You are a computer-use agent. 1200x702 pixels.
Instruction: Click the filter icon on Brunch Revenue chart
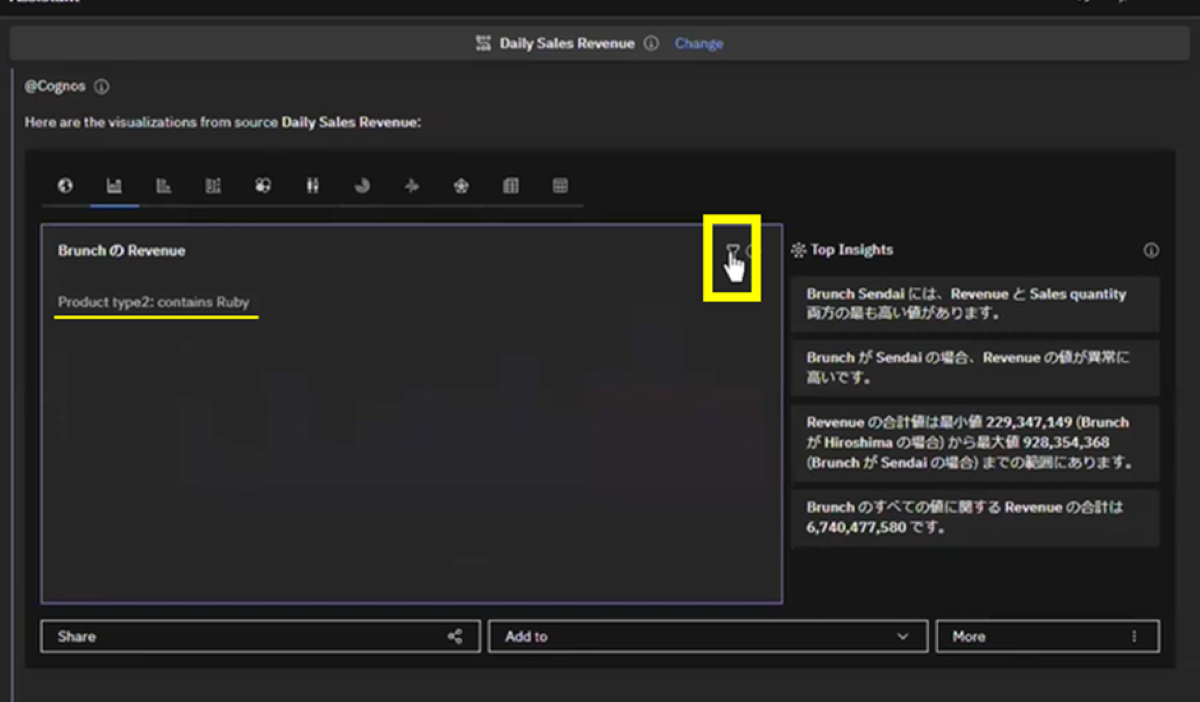click(733, 251)
